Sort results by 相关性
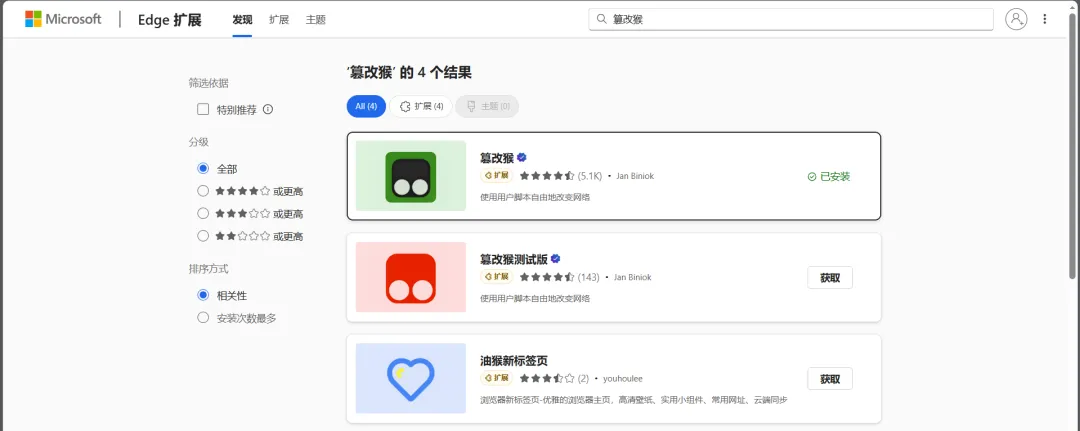The image size is (1080, 431). [203, 295]
